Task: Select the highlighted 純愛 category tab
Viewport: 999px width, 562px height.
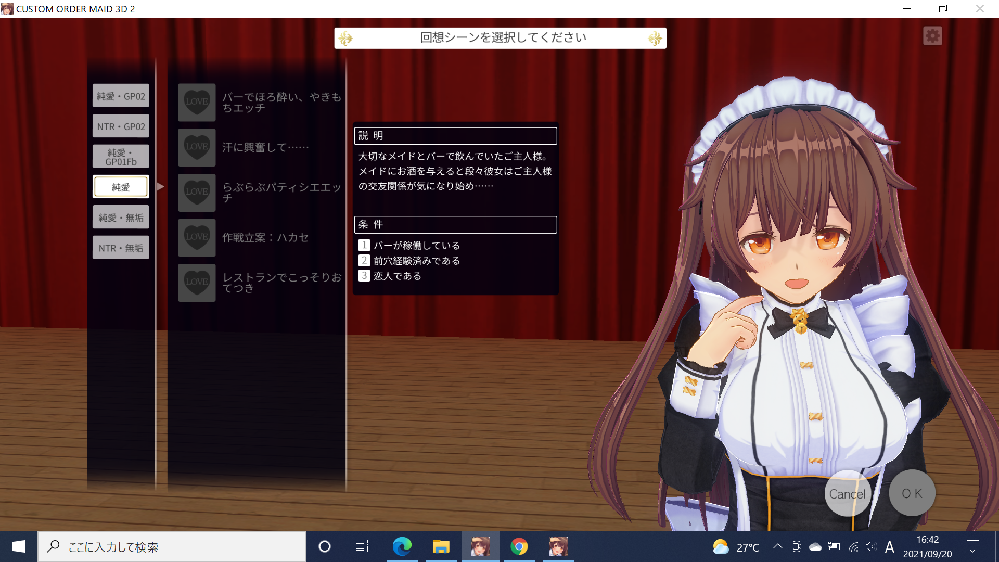Action: 121,187
